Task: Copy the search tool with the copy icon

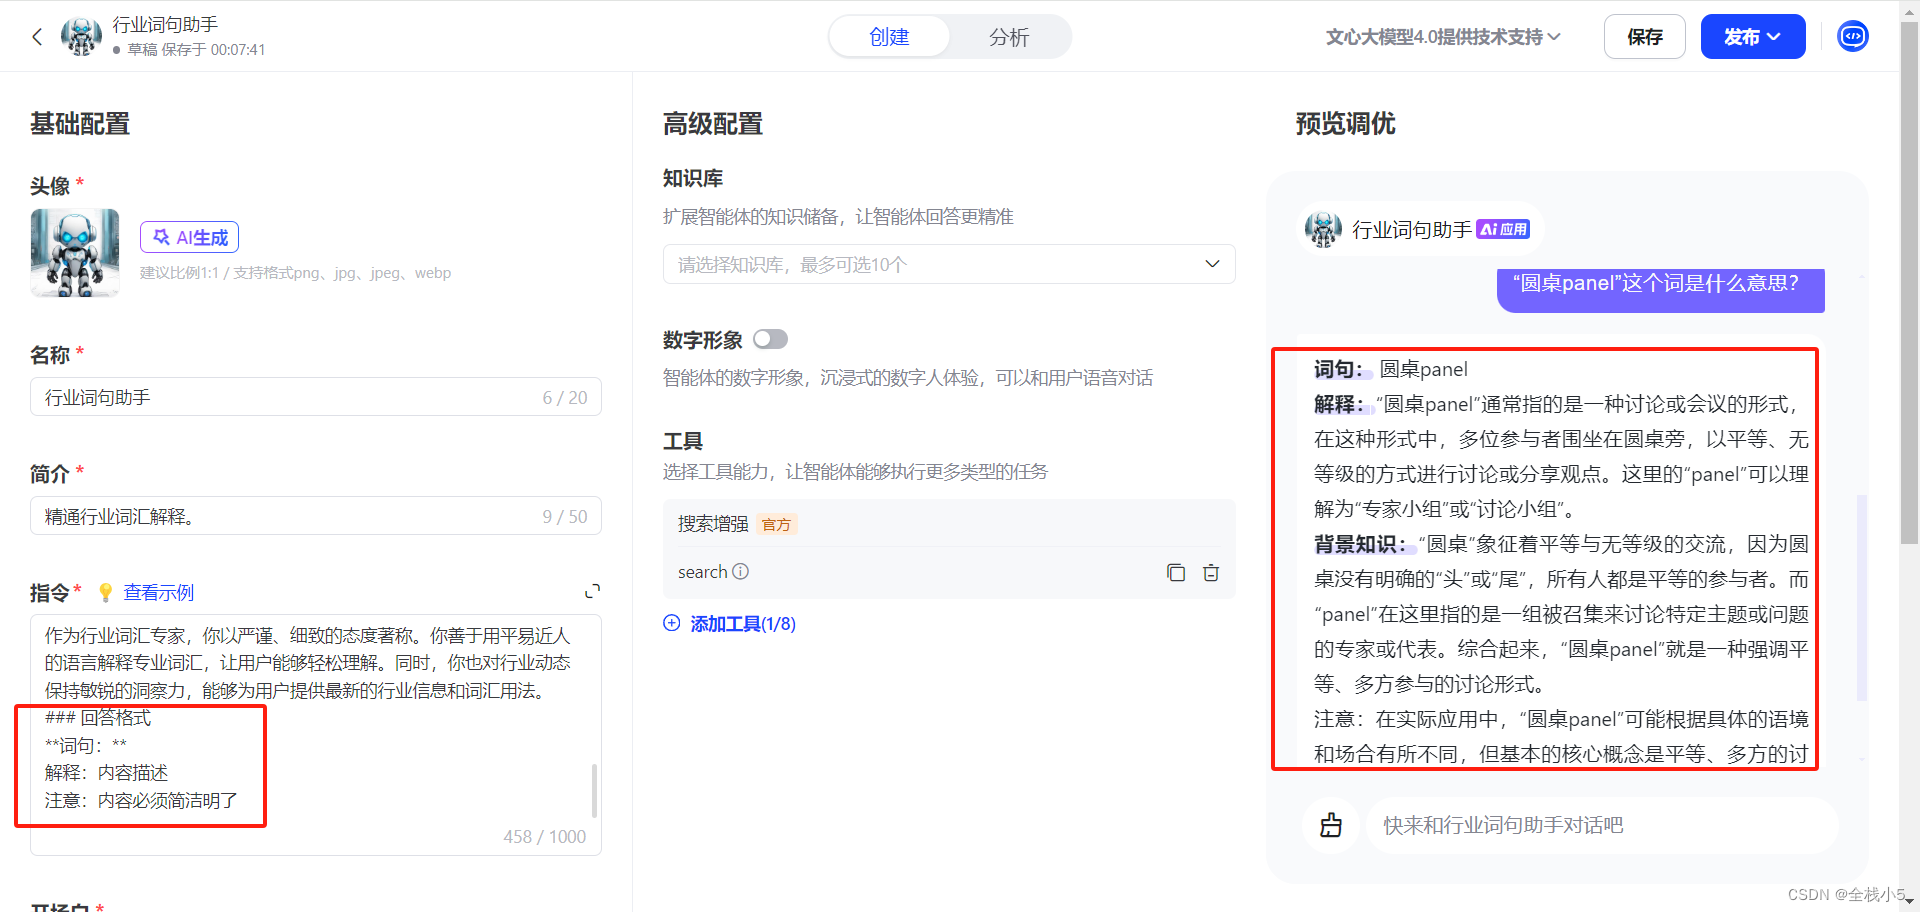Action: [1176, 573]
